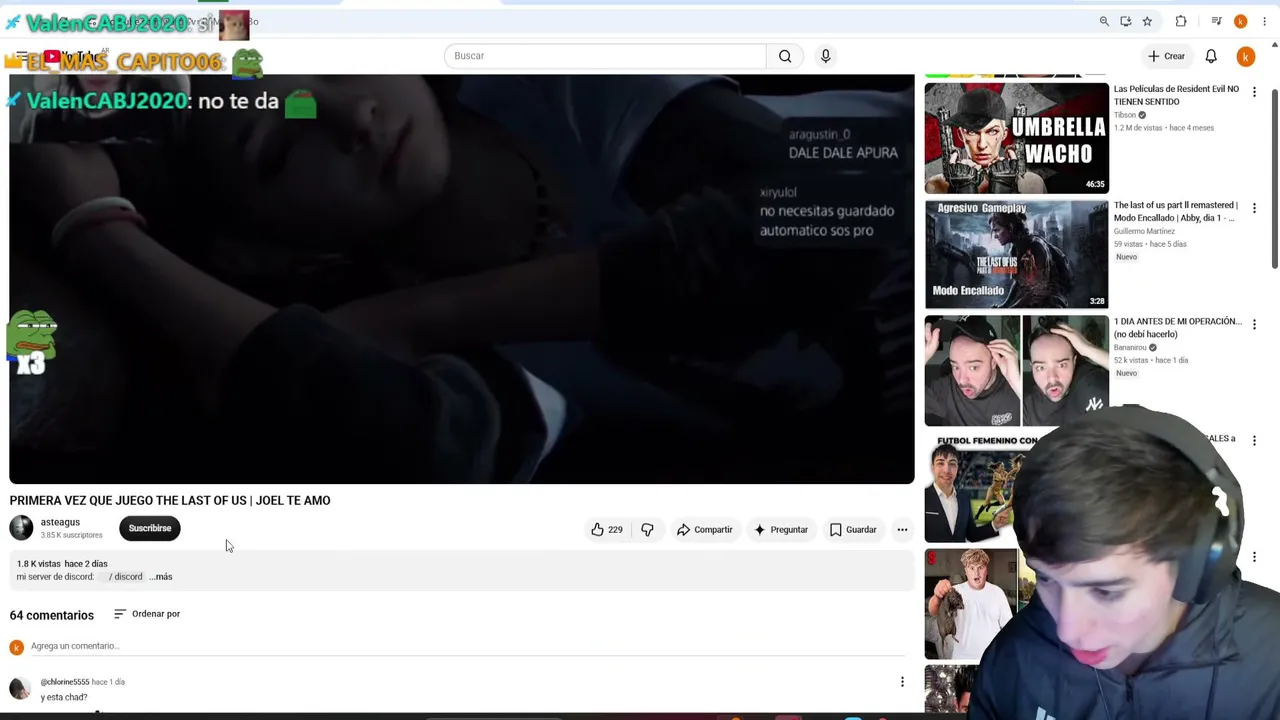Open options for '1 DIA ANTES DE MI OPERACIÓN' video
Image resolution: width=1280 pixels, height=720 pixels.
(x=1254, y=324)
